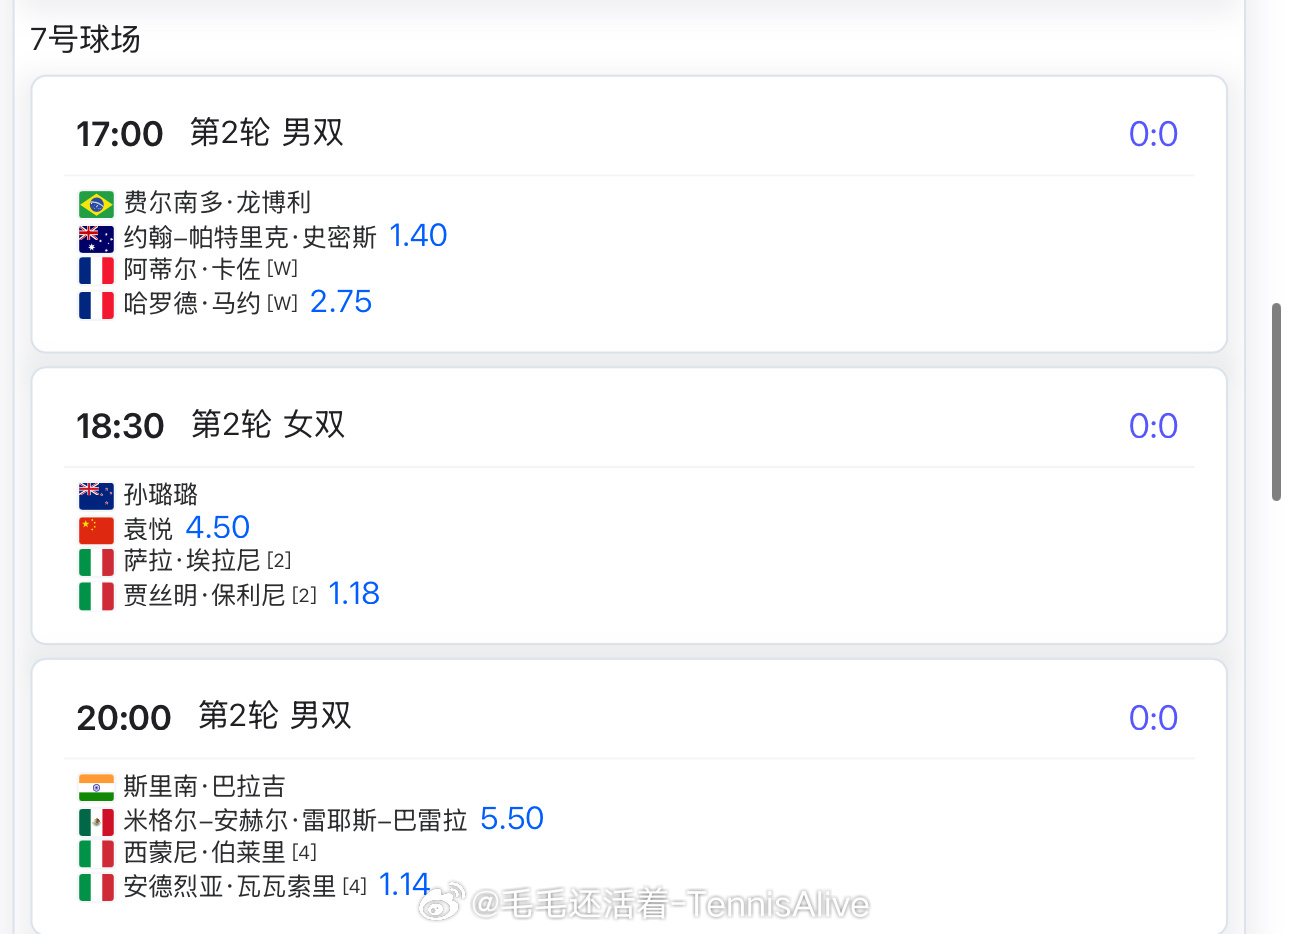Open the 0:0 score of 18:30 women's doubles
The image size is (1290, 934).
coord(1153,426)
